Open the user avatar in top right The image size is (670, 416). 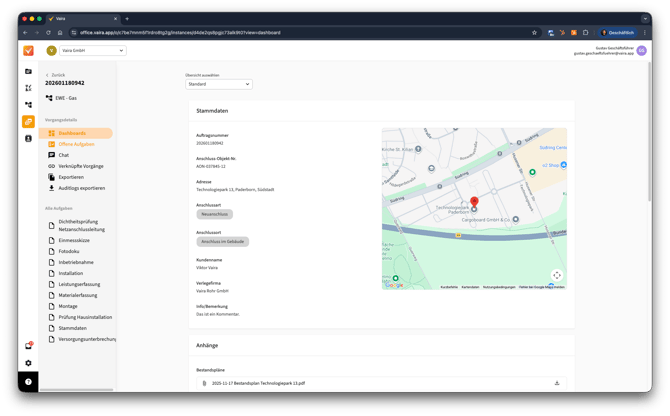click(642, 50)
